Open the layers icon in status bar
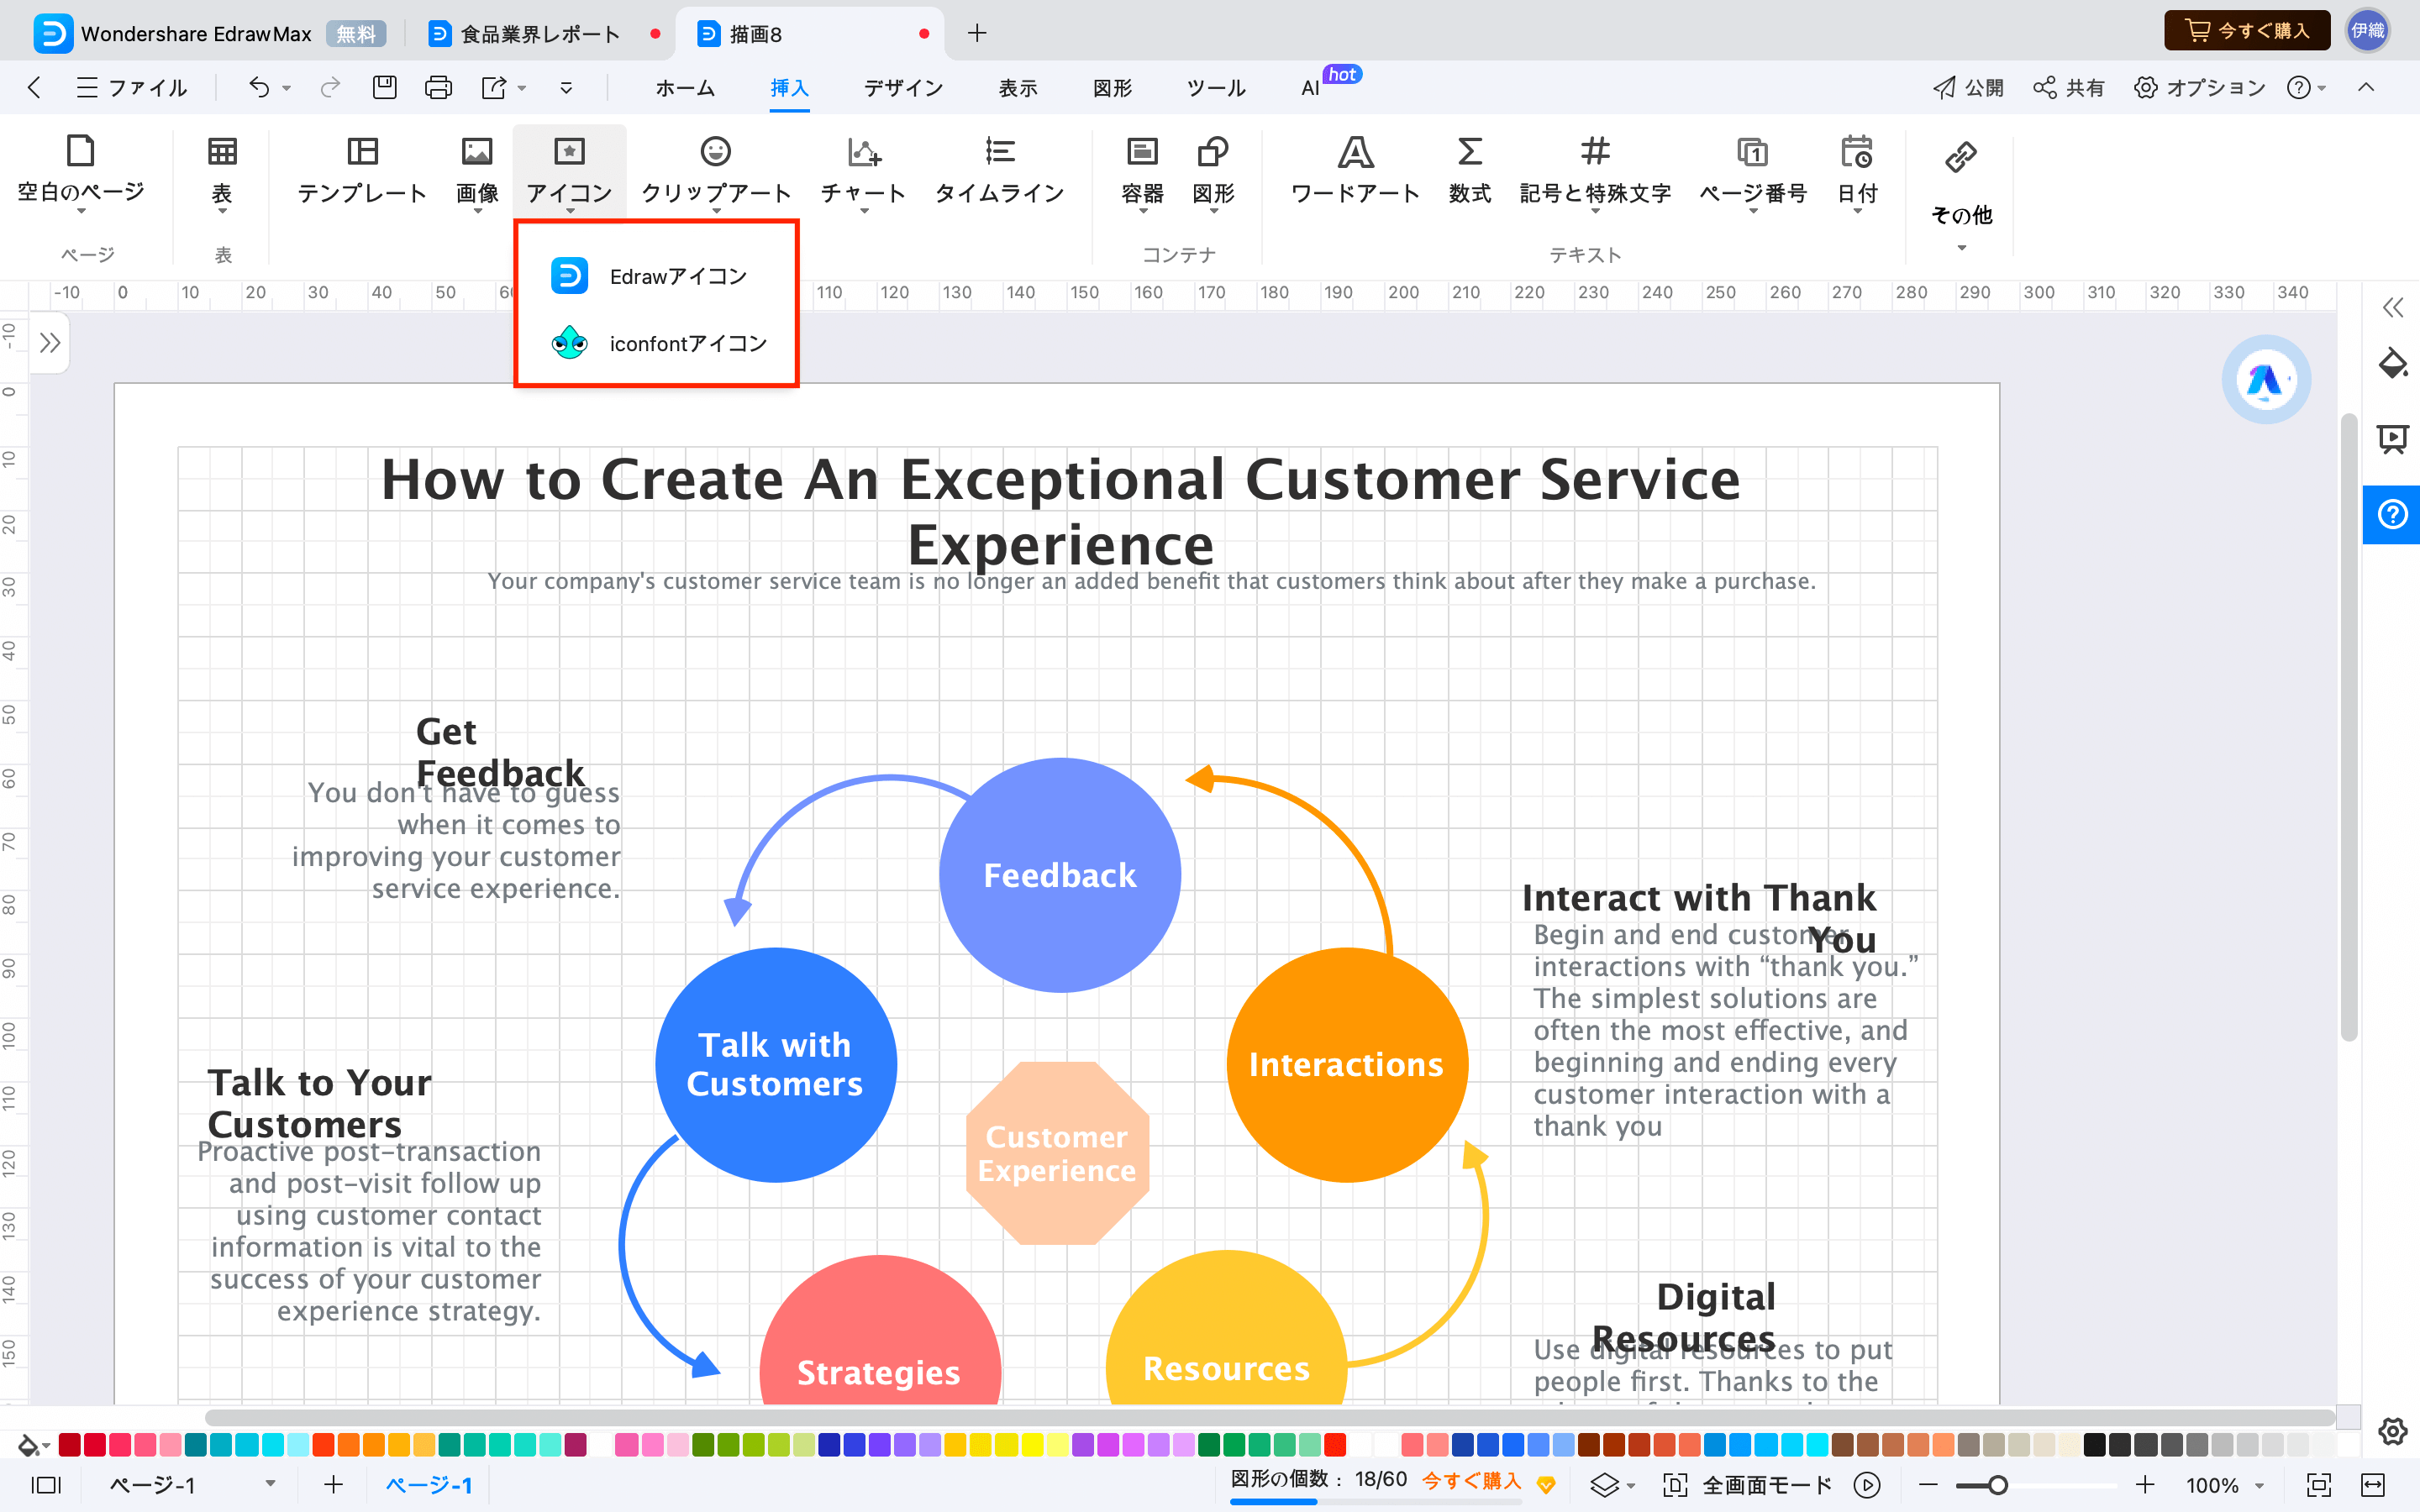The image size is (2420, 1512). [x=1604, y=1485]
